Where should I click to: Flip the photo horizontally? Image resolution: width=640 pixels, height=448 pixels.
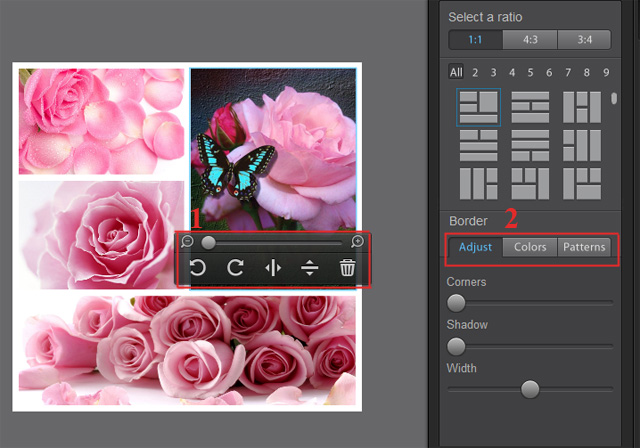point(272,268)
